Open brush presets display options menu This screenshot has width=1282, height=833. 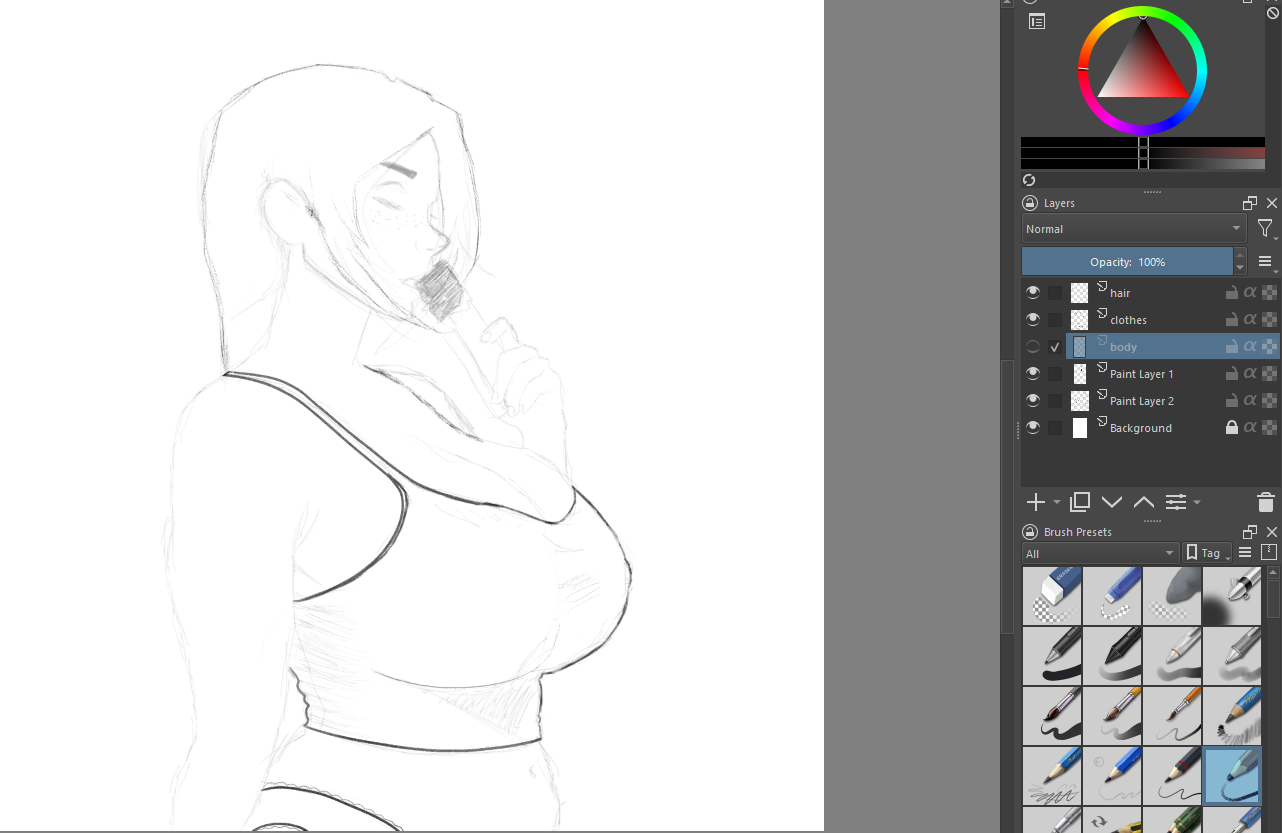coord(1245,553)
